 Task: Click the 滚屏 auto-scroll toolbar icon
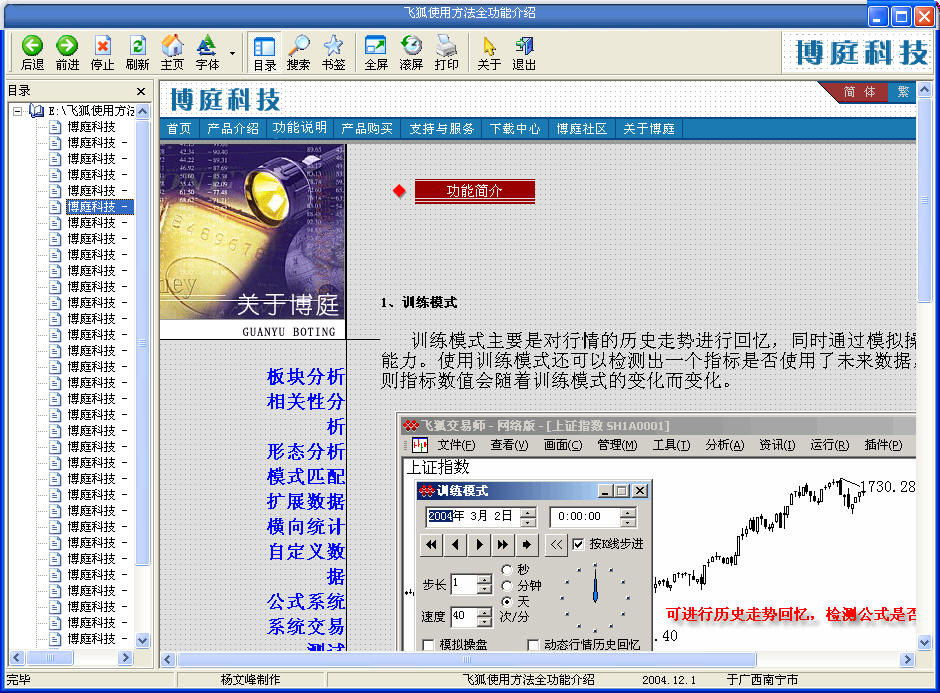pos(411,52)
